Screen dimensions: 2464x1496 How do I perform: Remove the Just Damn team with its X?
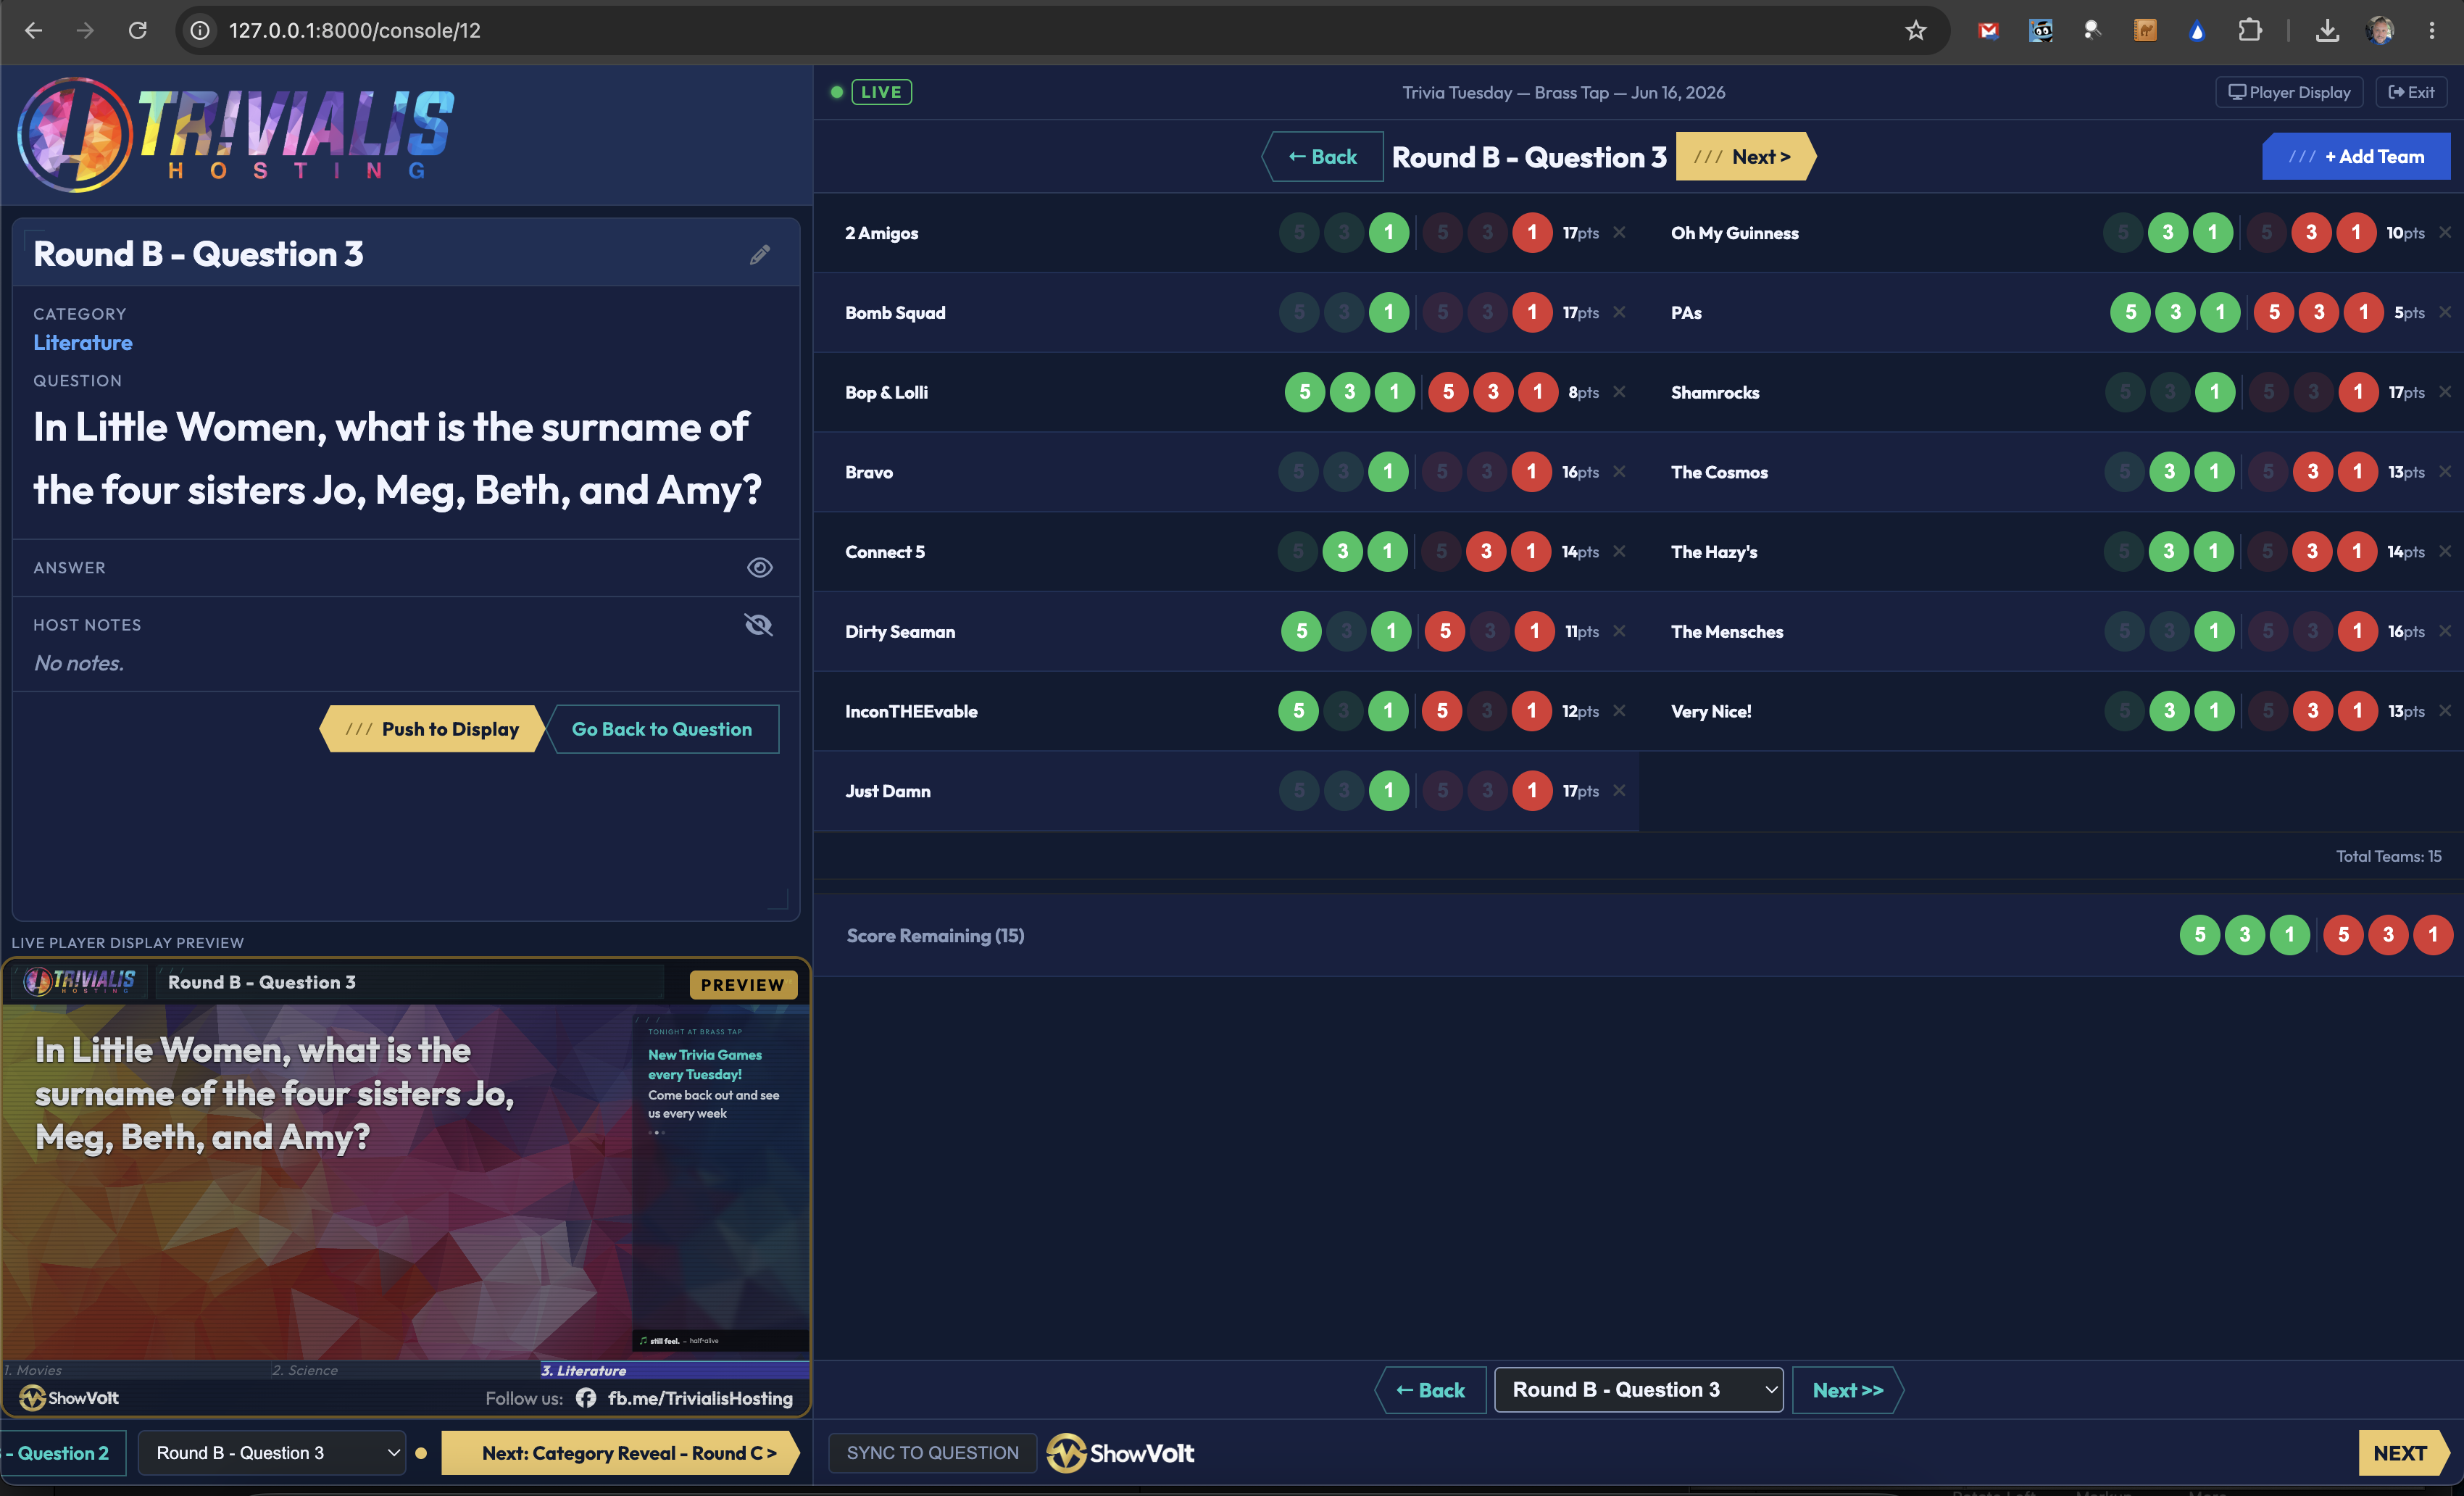1619,791
